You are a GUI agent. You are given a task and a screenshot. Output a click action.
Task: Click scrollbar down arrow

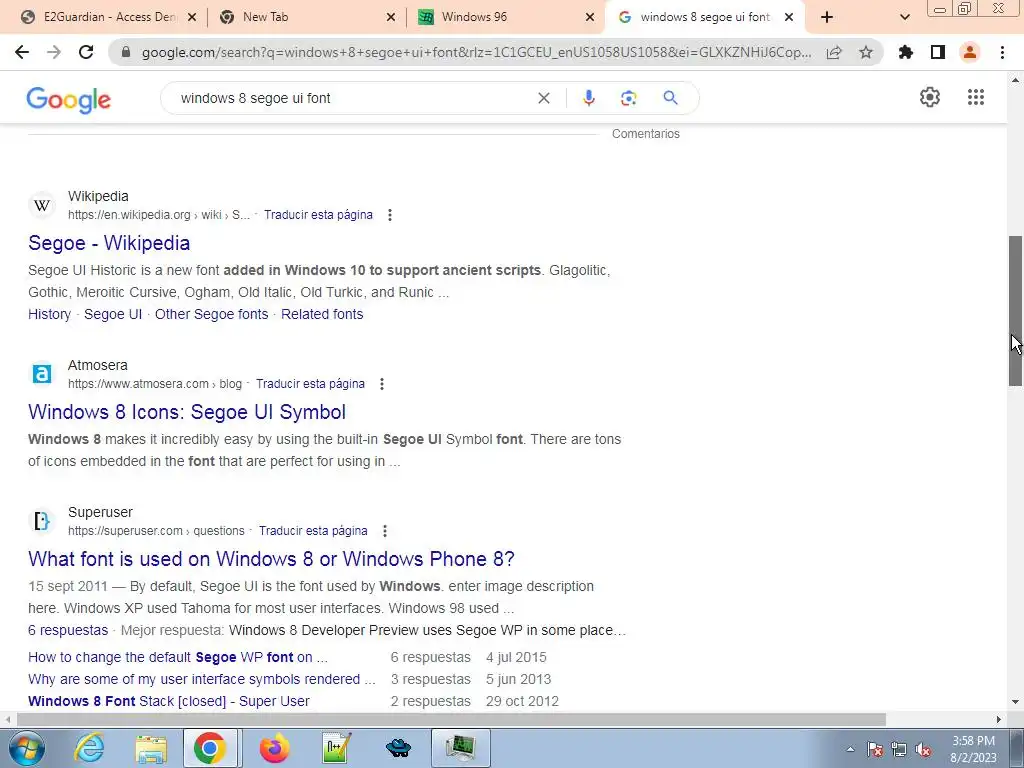pyautogui.click(x=1016, y=703)
